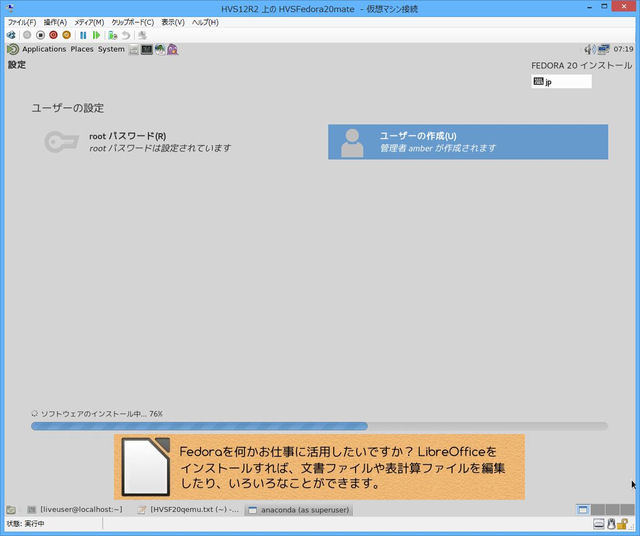Click the Revert undo arrow icon

126,35
